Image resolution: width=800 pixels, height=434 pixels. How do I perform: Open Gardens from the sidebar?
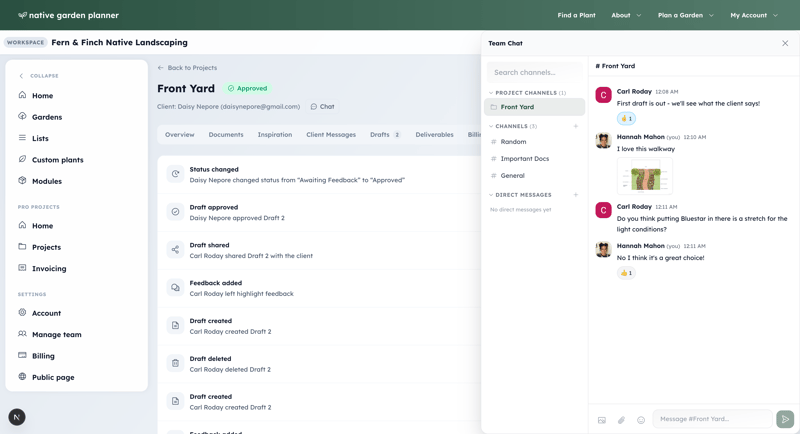point(46,117)
